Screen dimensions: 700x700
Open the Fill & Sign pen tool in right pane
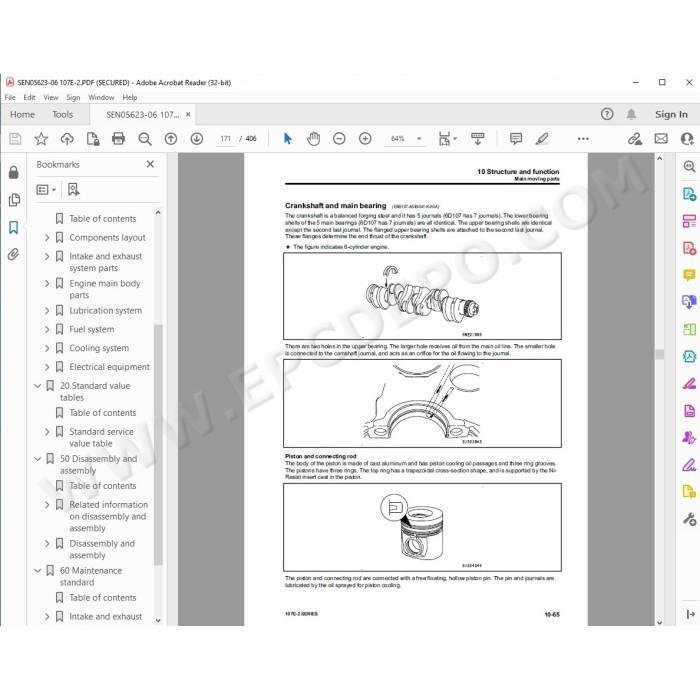click(x=689, y=465)
